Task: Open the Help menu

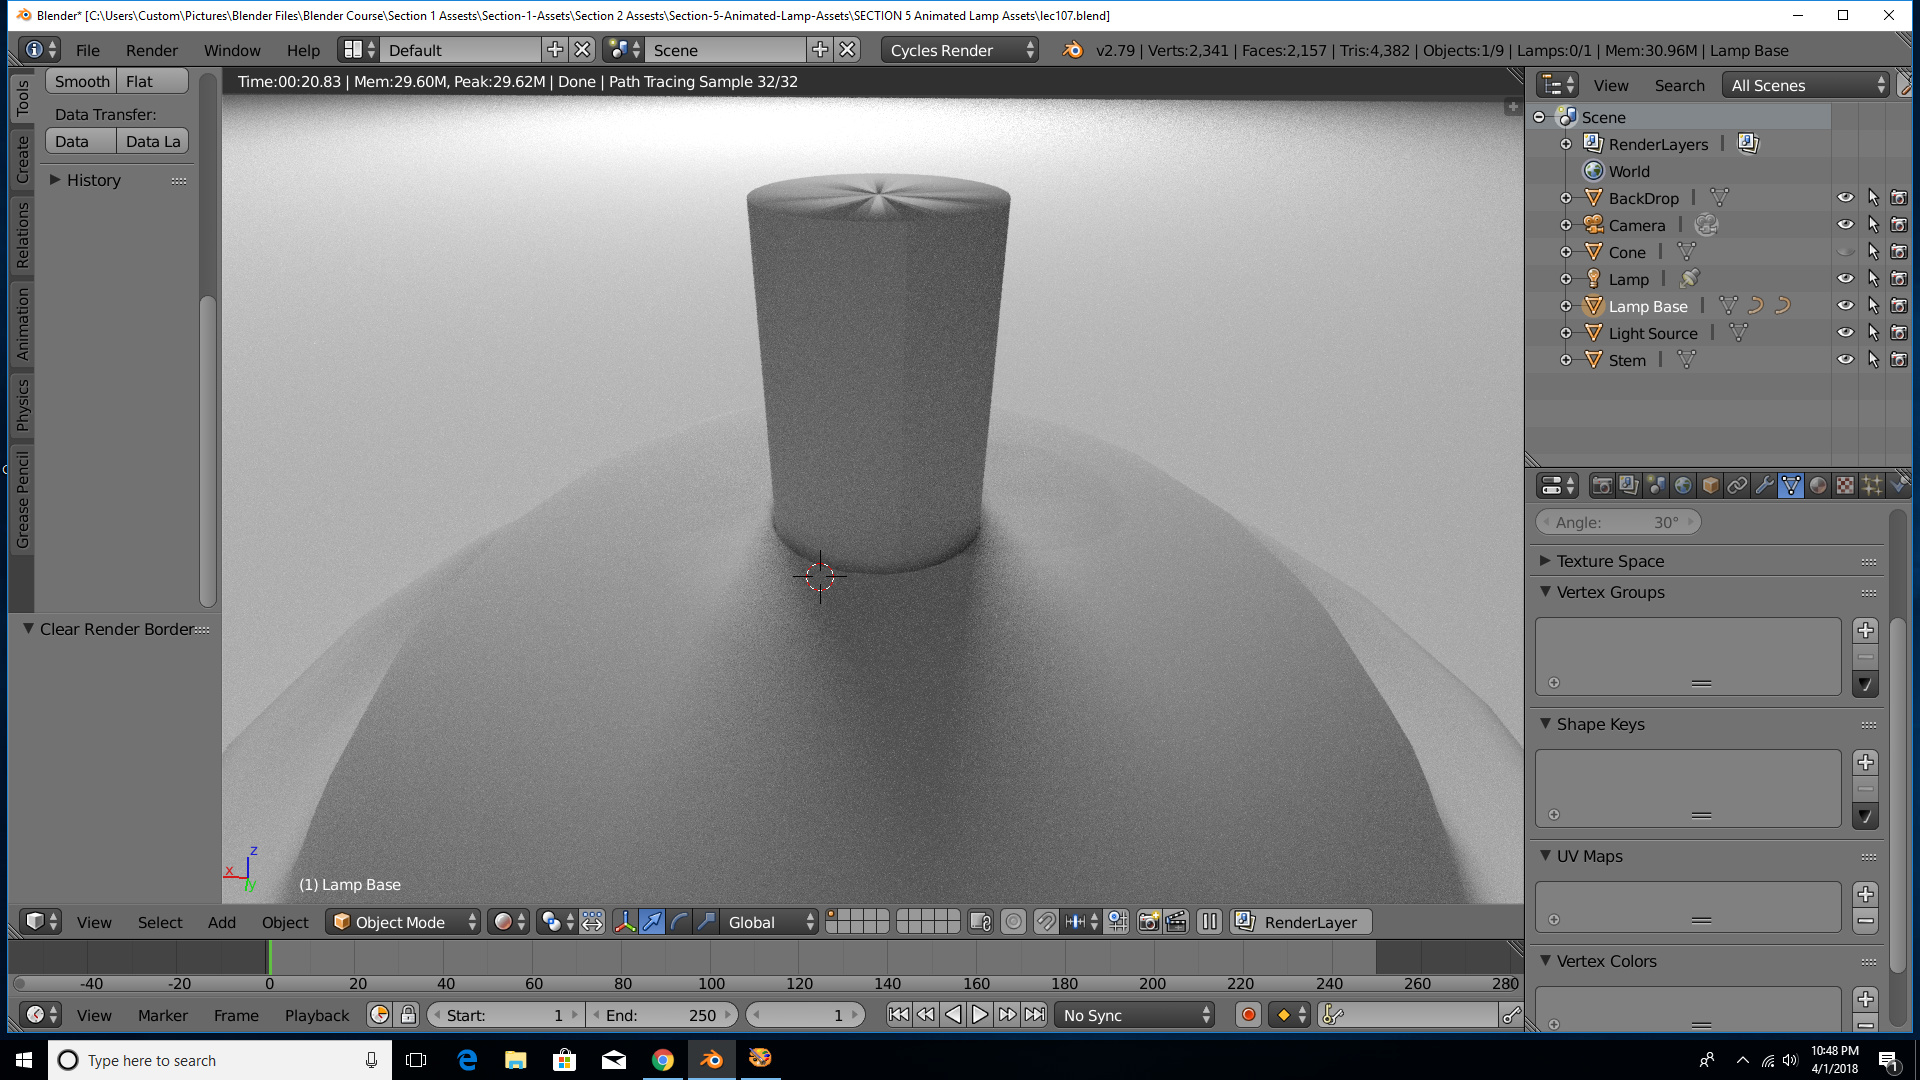Action: click(303, 50)
